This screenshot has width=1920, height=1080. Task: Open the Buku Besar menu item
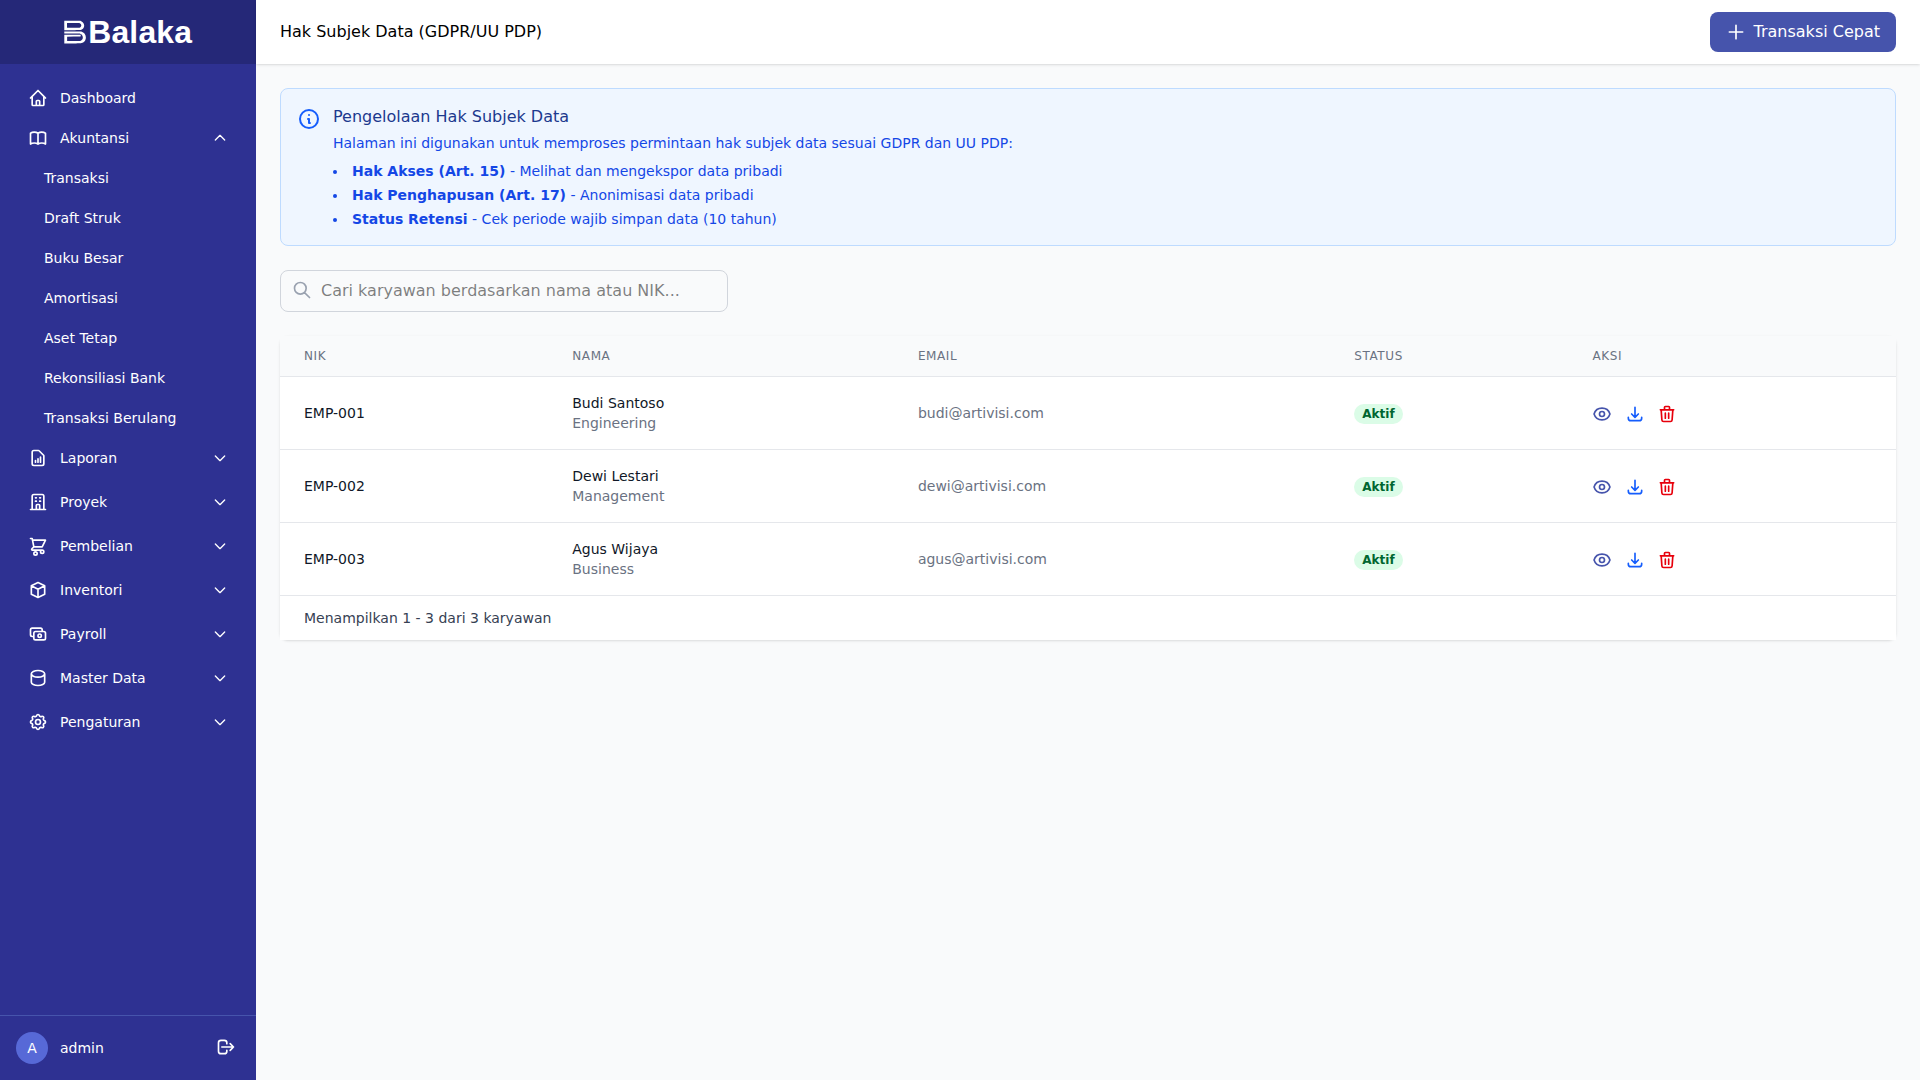(84, 258)
